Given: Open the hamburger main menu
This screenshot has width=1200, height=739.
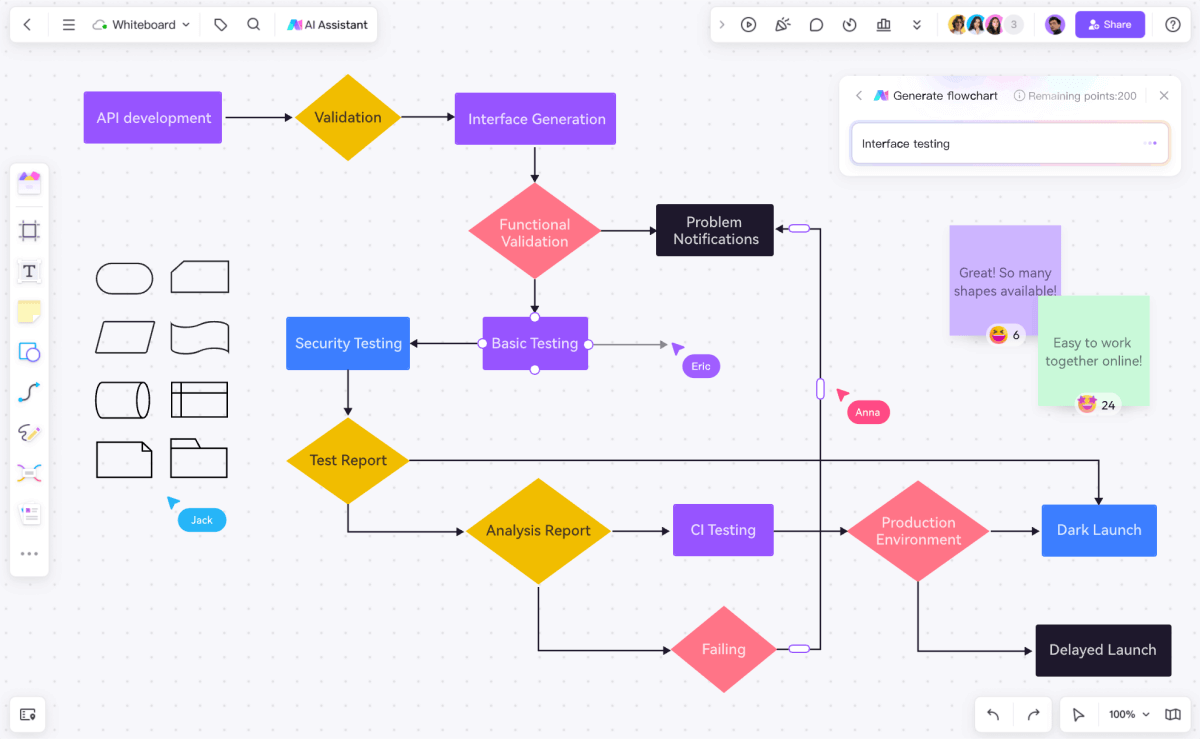Looking at the screenshot, I should pyautogui.click(x=68, y=24).
